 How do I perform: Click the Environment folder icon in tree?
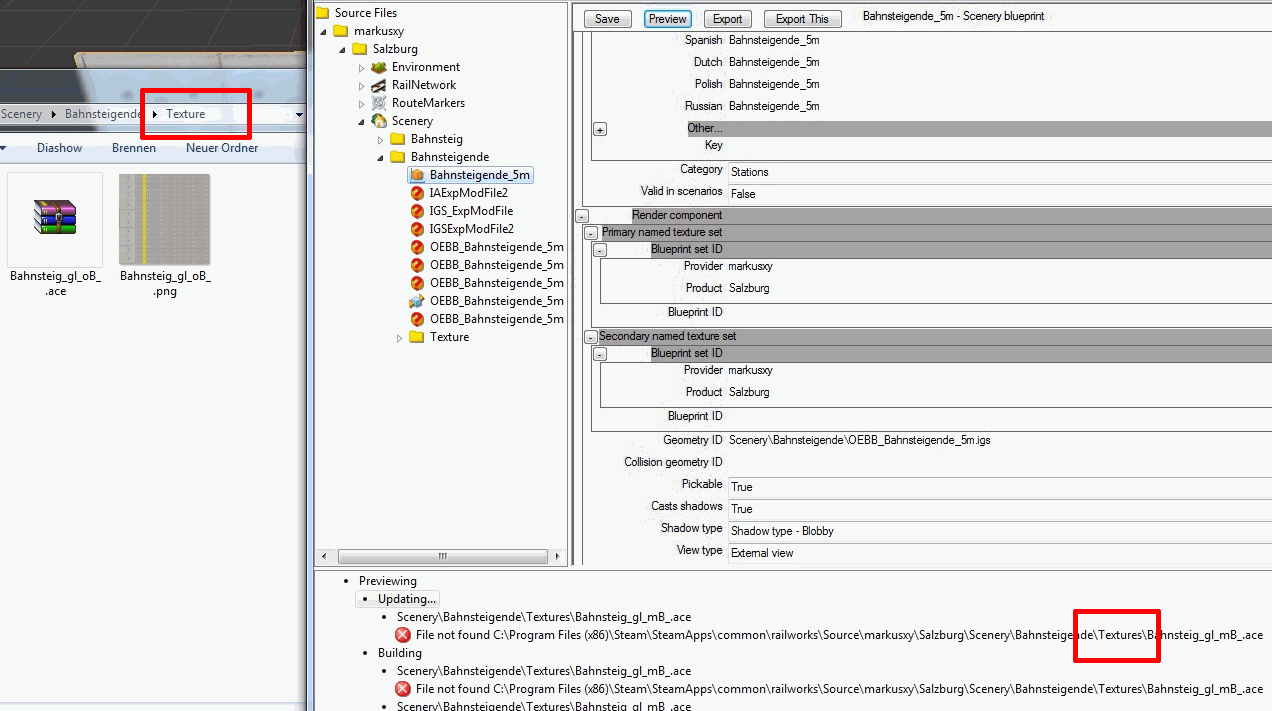pos(379,67)
